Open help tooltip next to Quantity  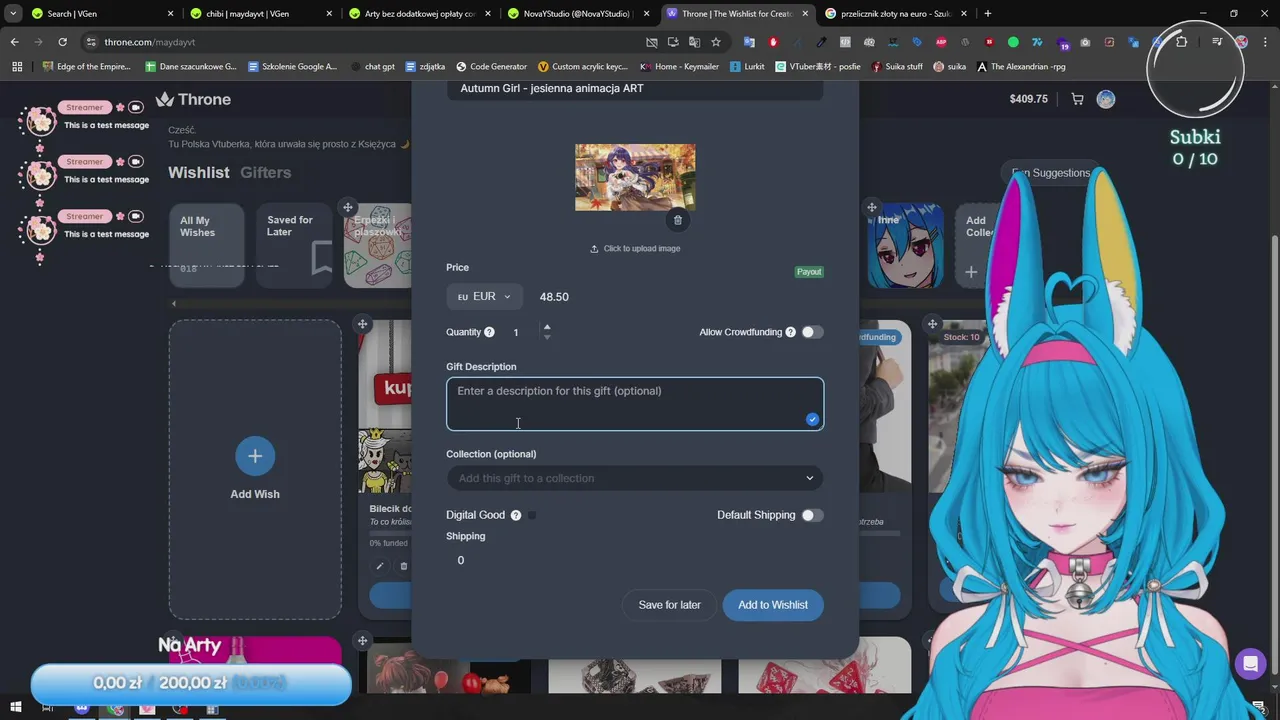click(x=489, y=332)
